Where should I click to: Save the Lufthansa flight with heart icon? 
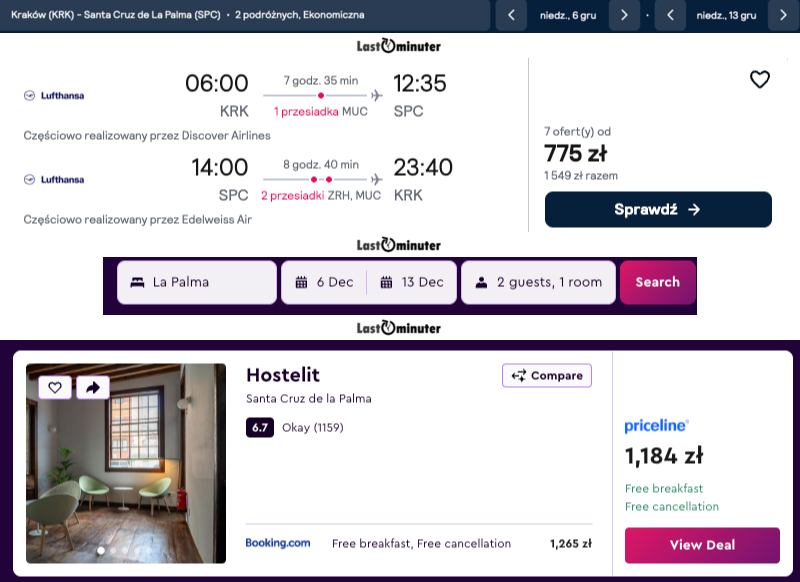pos(760,79)
